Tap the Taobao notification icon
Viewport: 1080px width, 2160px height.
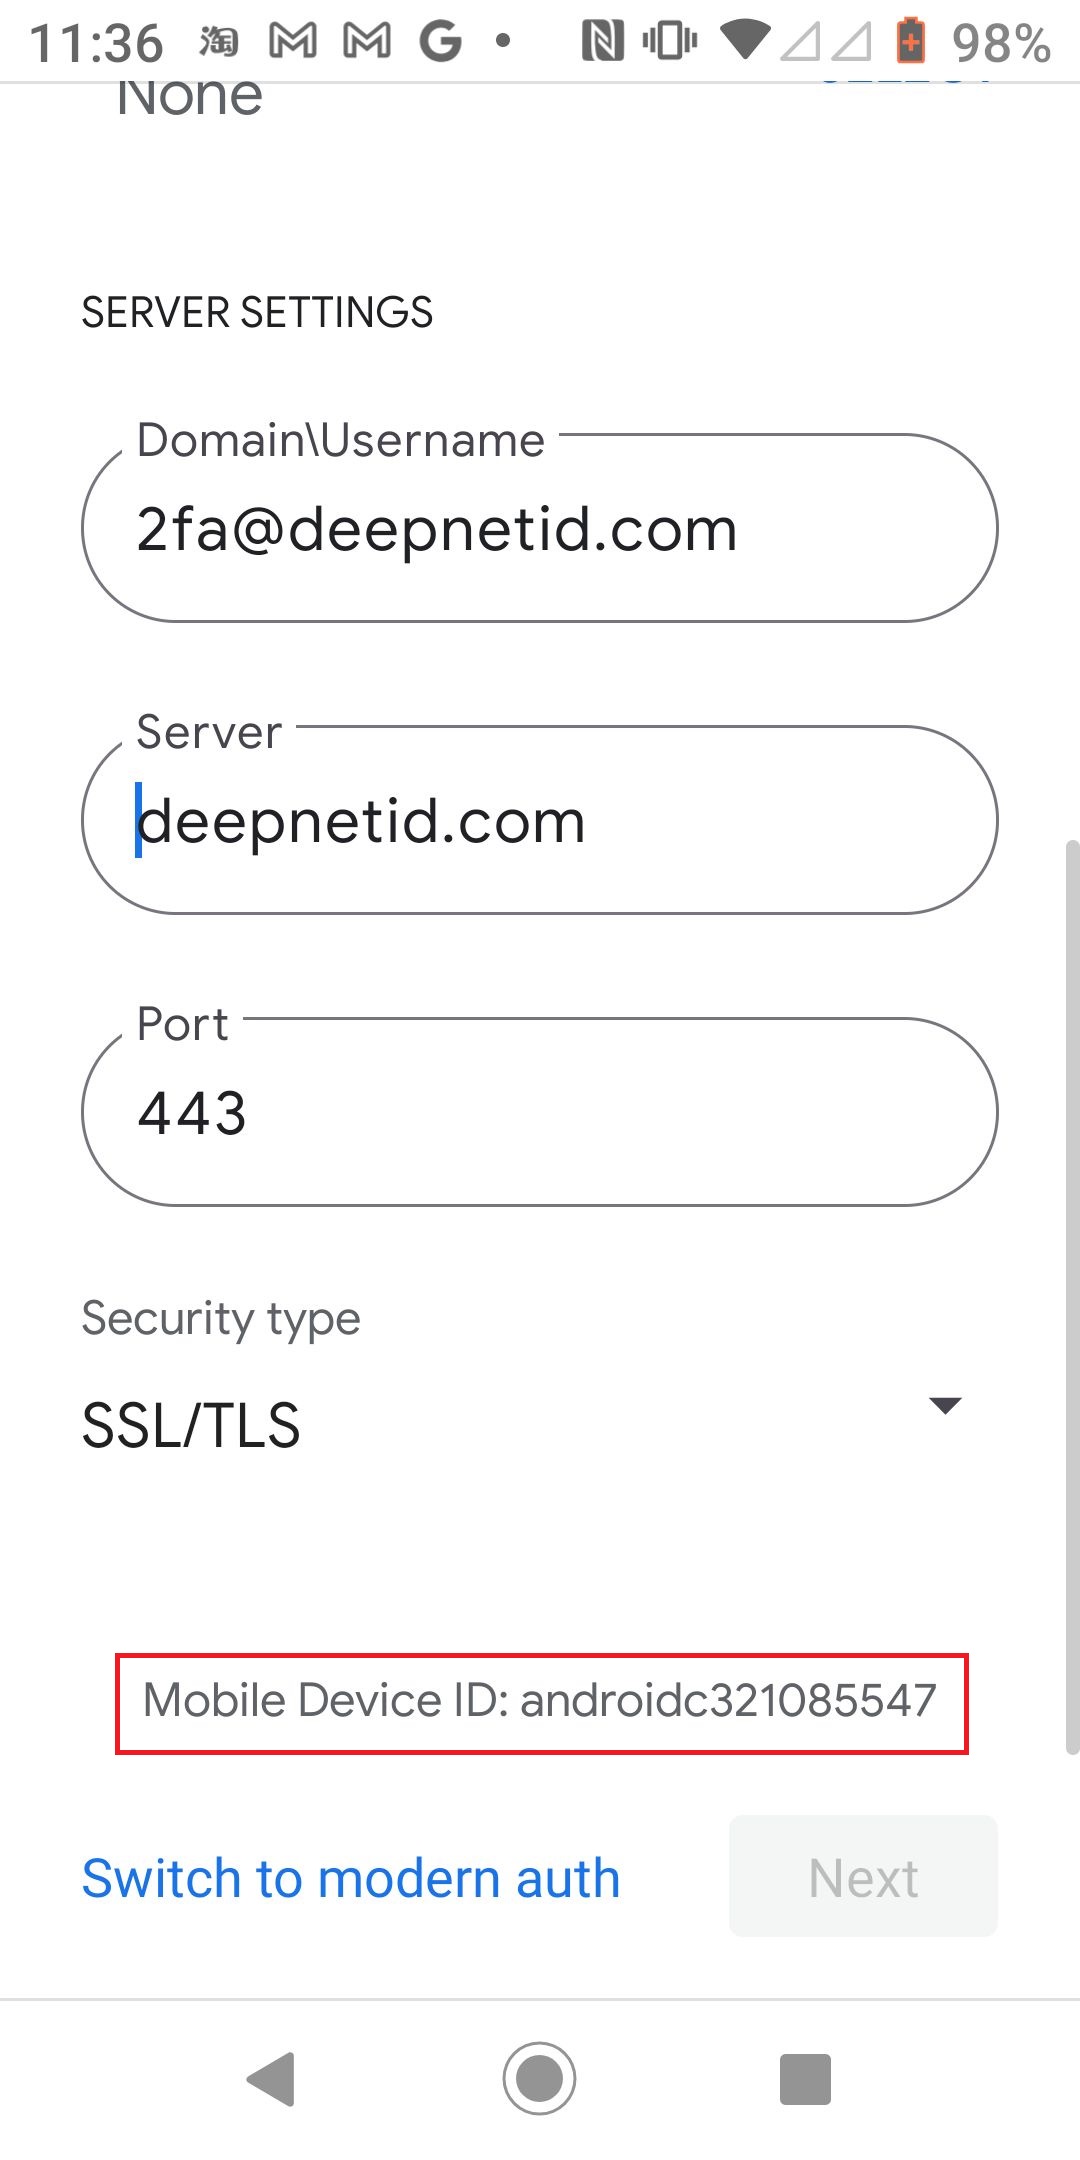[x=218, y=42]
